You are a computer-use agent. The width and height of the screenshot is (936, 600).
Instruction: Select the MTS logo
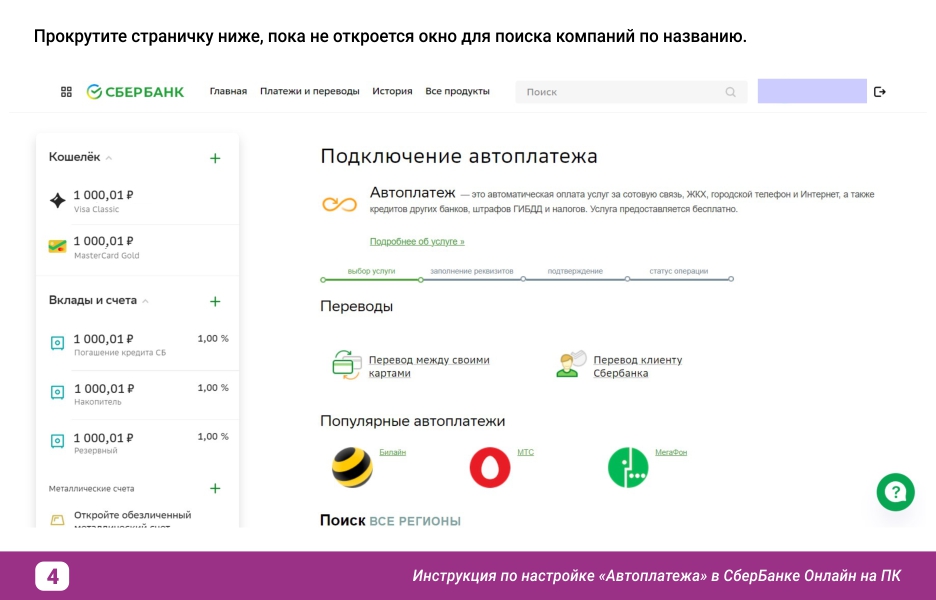(490, 467)
